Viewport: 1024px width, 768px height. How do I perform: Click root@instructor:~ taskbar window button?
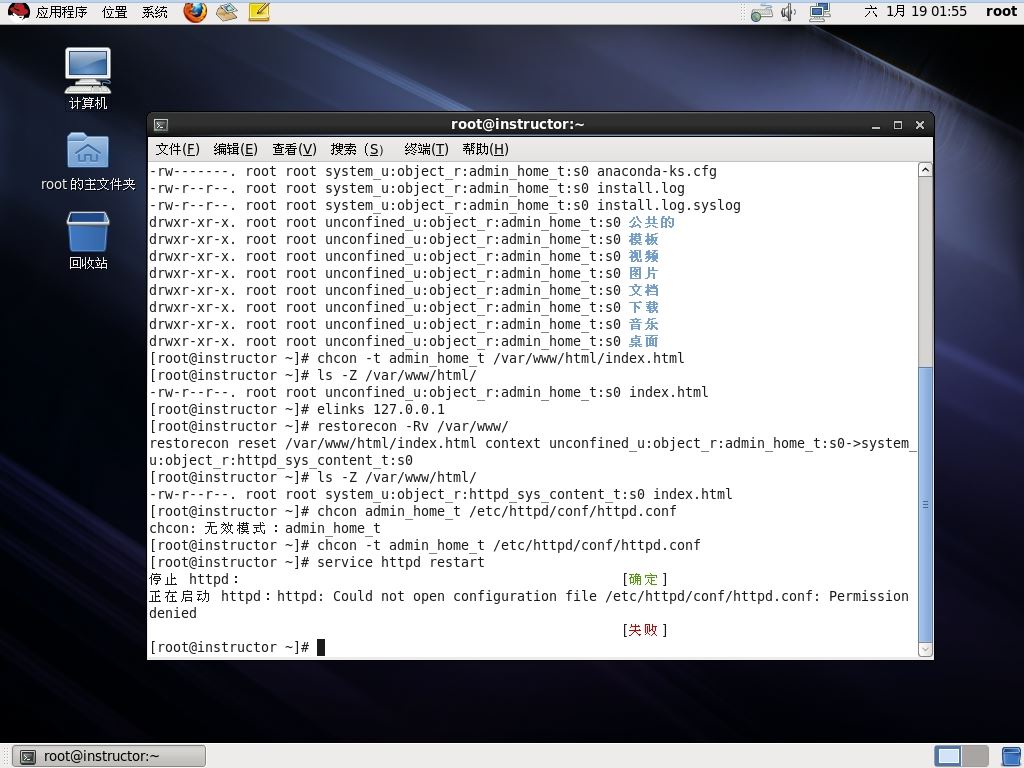109,756
